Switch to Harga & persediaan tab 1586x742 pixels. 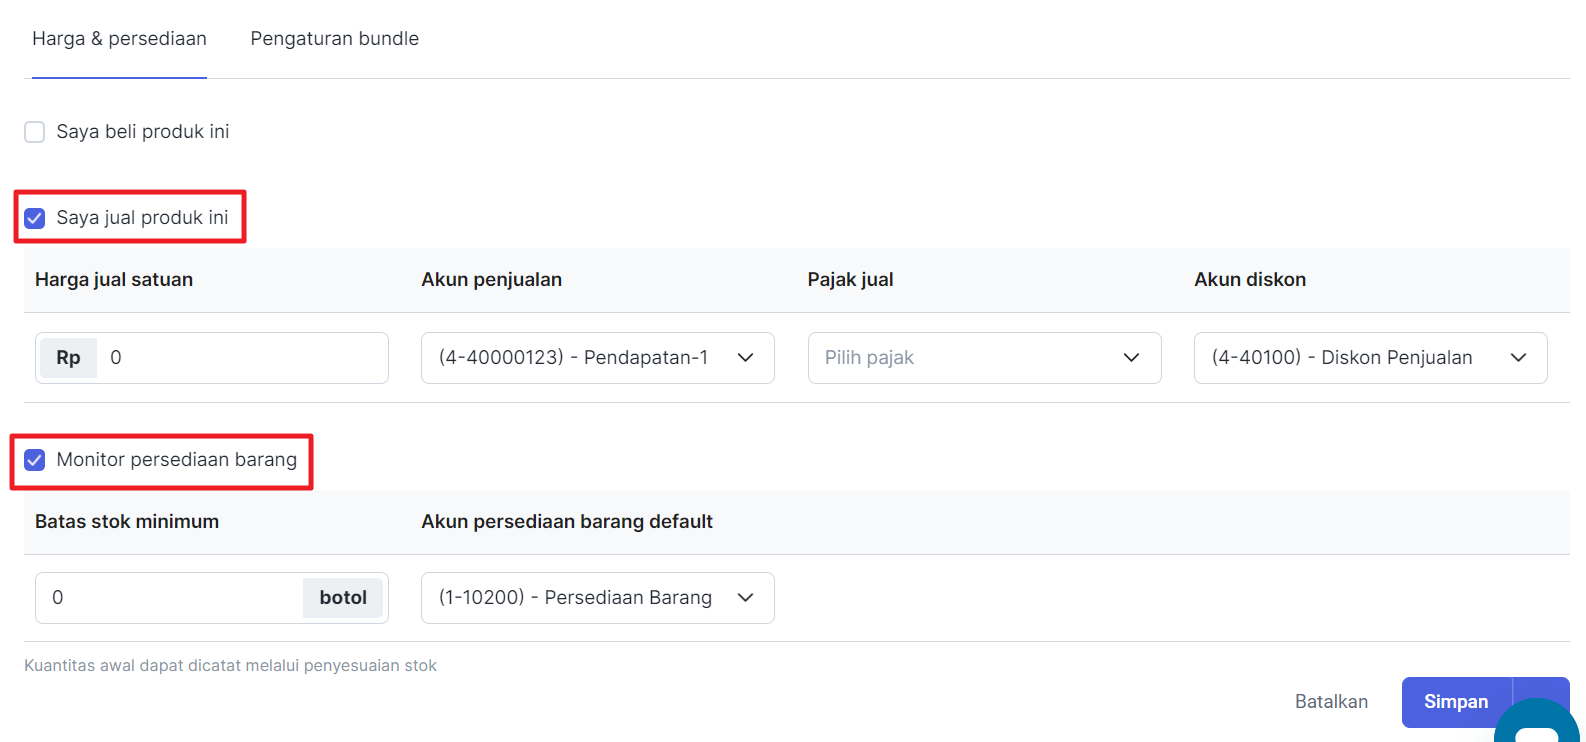coord(119,39)
